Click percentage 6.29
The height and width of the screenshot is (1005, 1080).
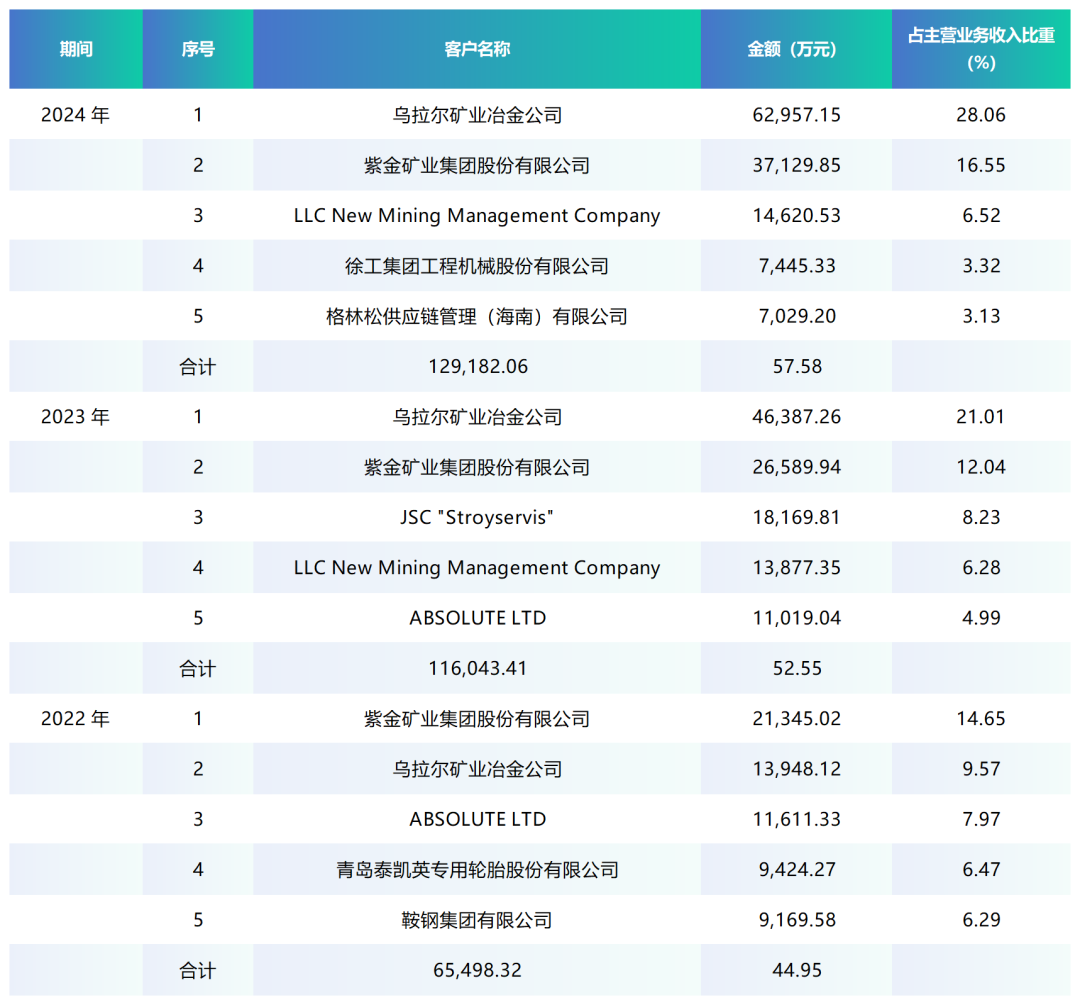[981, 920]
